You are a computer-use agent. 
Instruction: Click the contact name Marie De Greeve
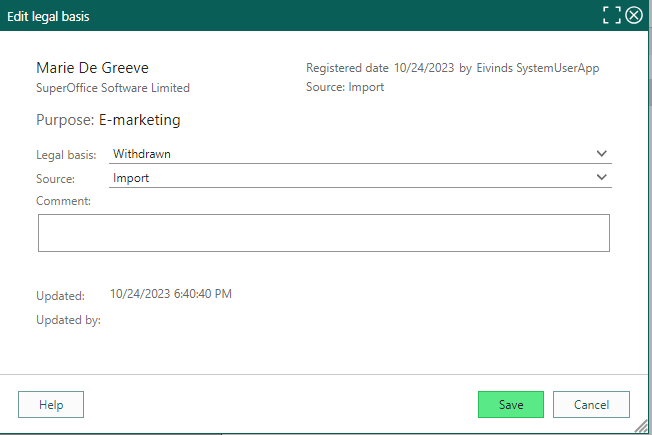[91, 68]
